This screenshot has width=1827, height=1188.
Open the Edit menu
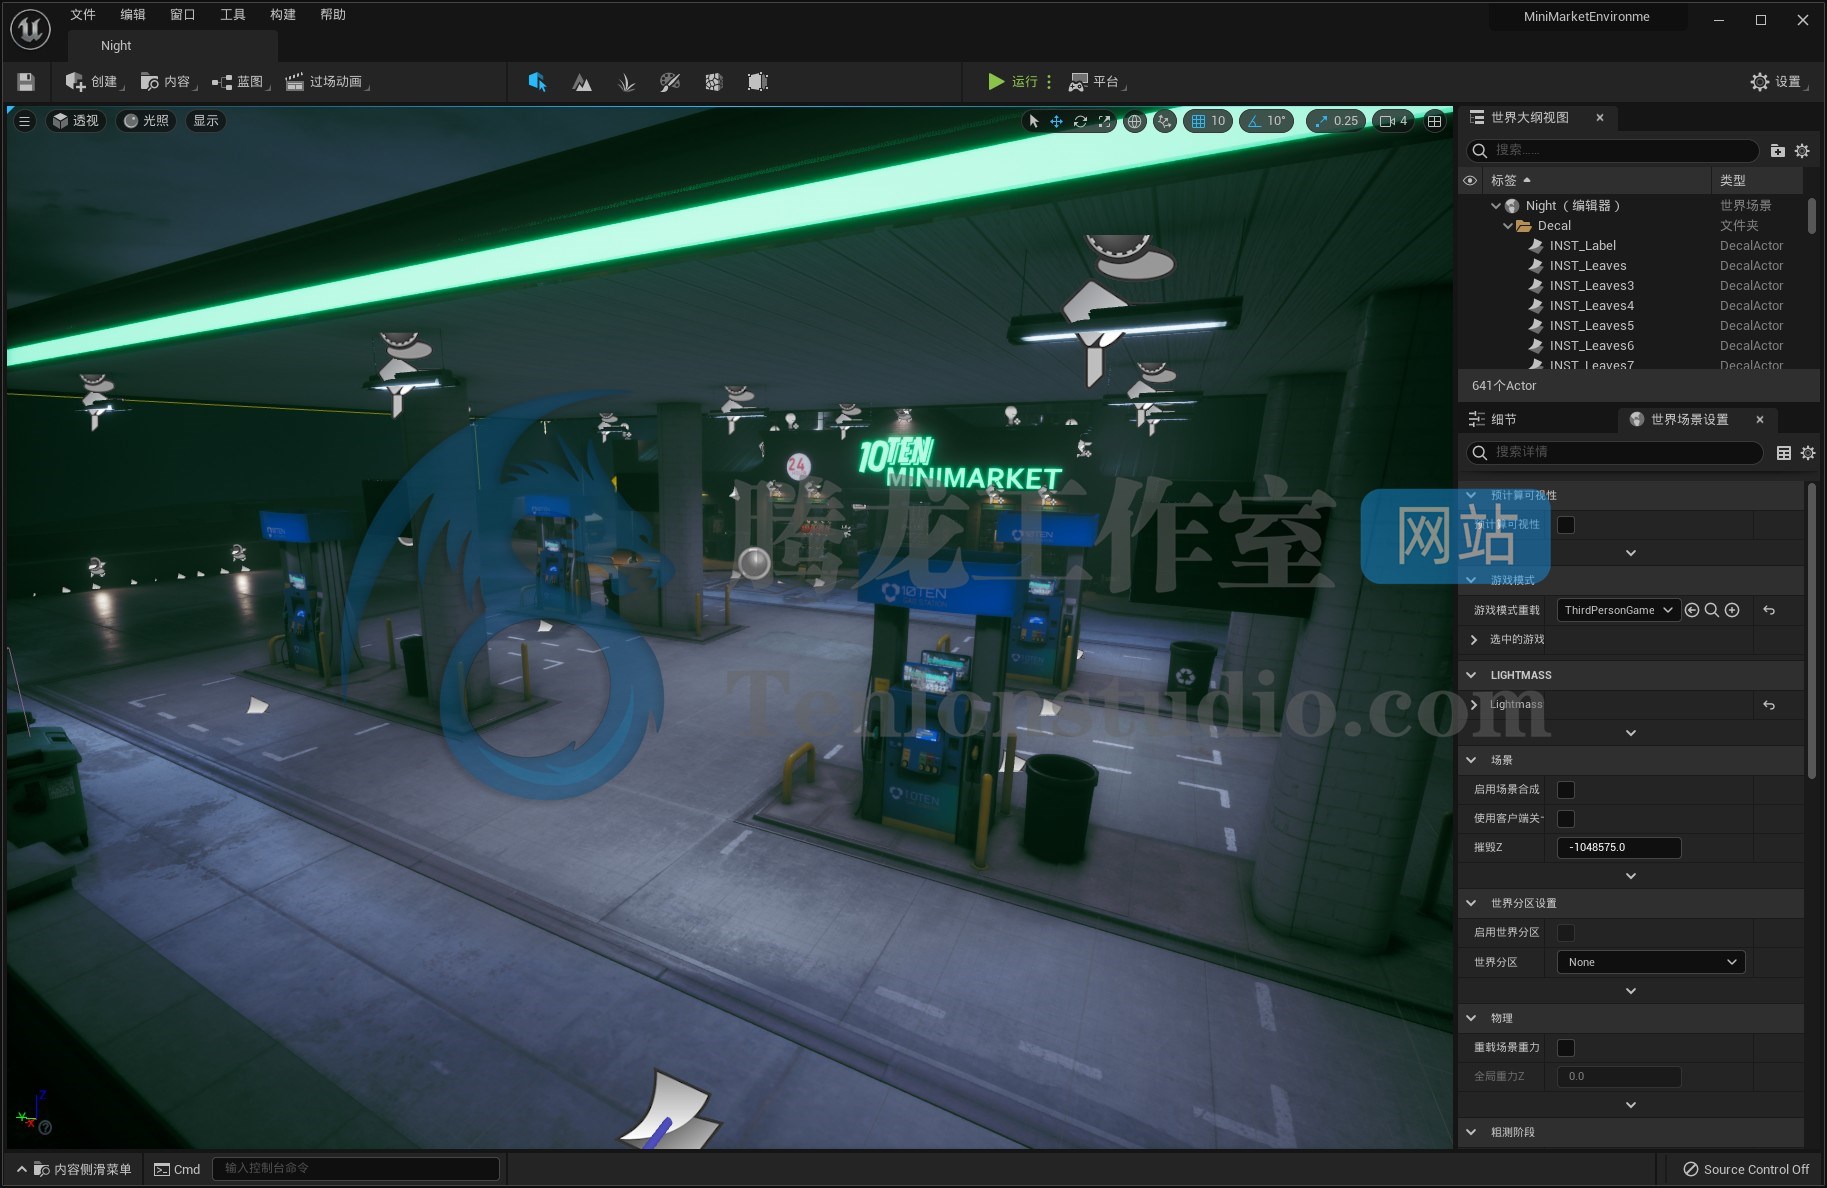coord(133,15)
